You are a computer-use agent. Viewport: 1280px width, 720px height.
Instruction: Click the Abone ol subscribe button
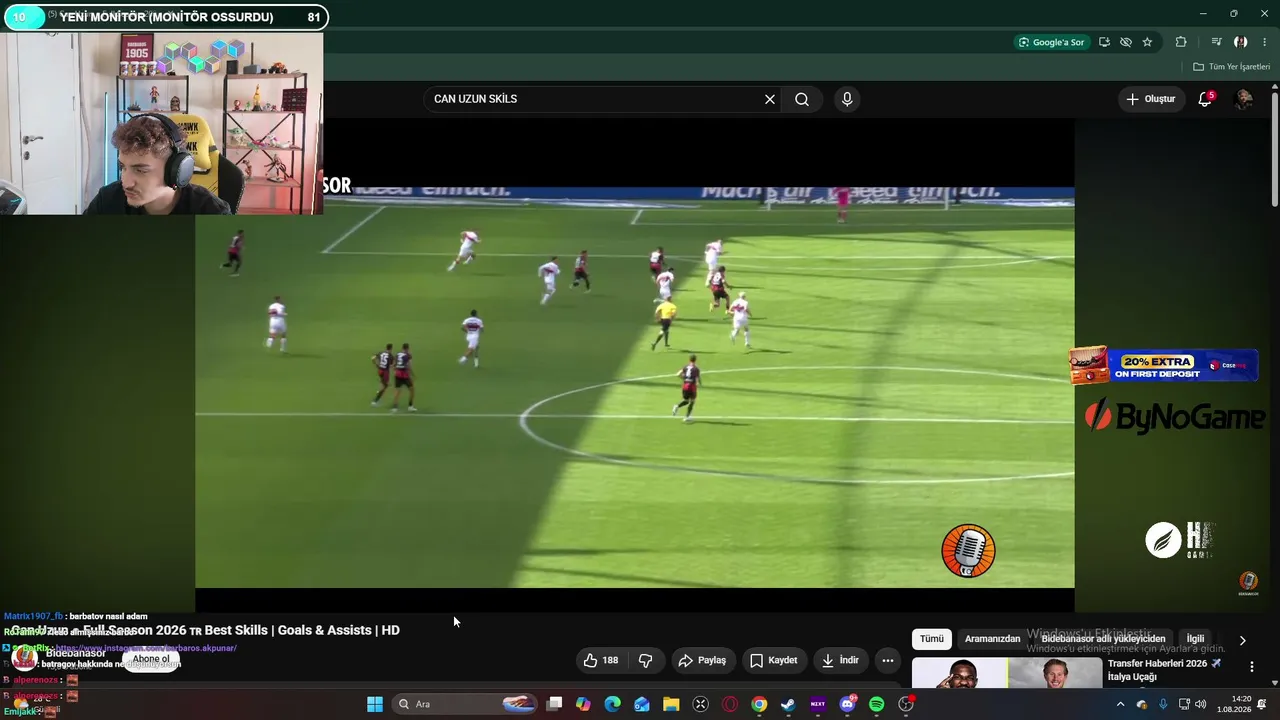(151, 659)
